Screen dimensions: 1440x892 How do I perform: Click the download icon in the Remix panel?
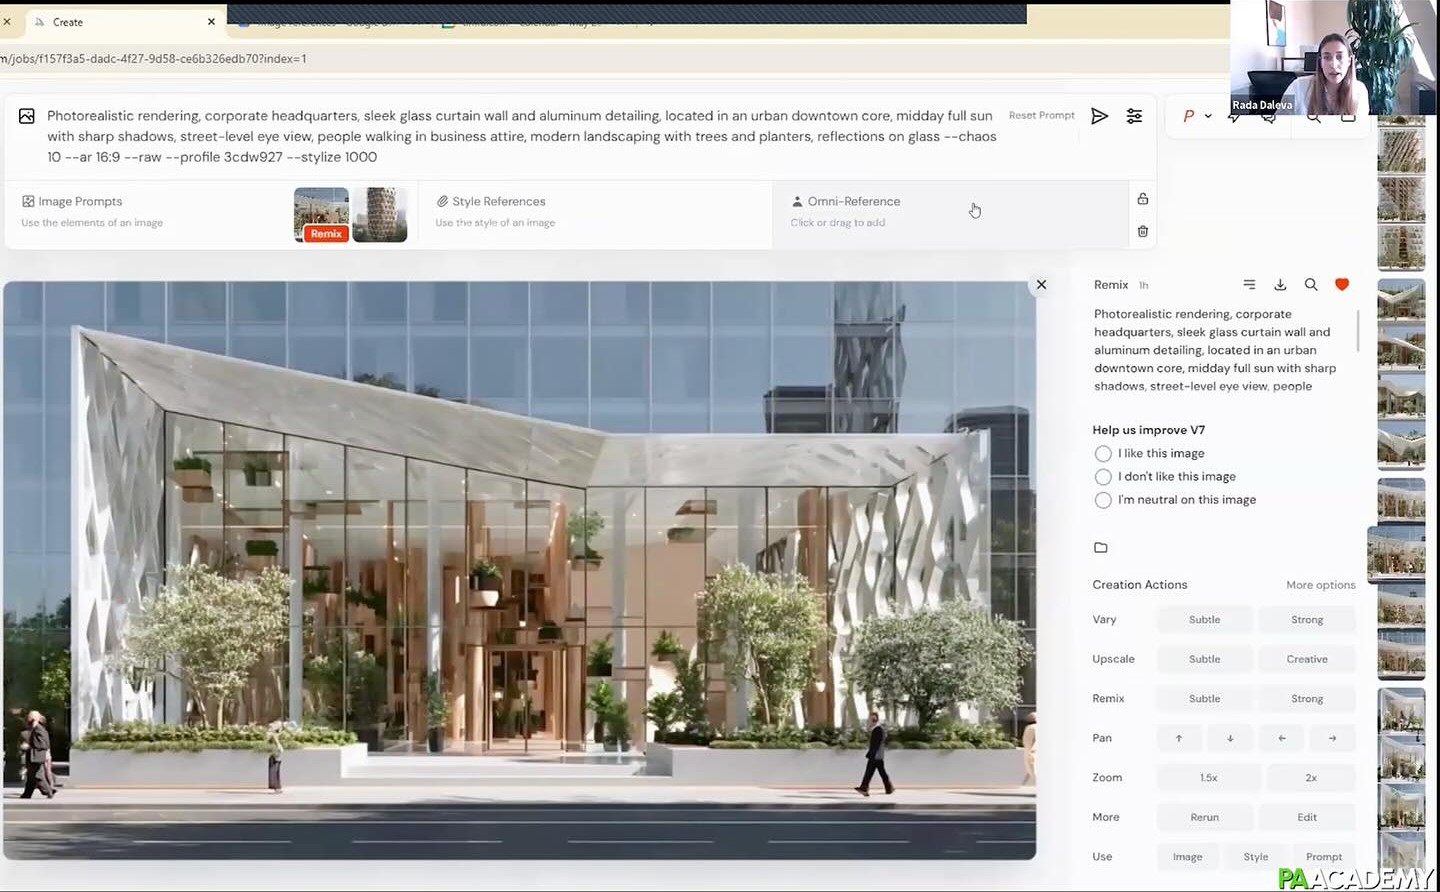tap(1280, 284)
